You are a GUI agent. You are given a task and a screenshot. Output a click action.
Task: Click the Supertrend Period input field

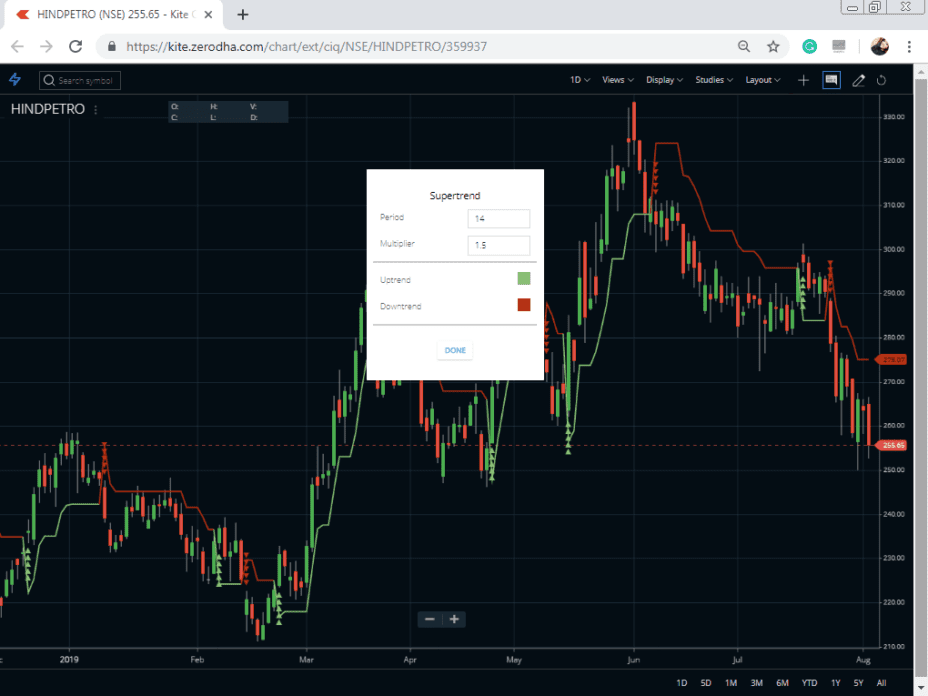(x=498, y=219)
